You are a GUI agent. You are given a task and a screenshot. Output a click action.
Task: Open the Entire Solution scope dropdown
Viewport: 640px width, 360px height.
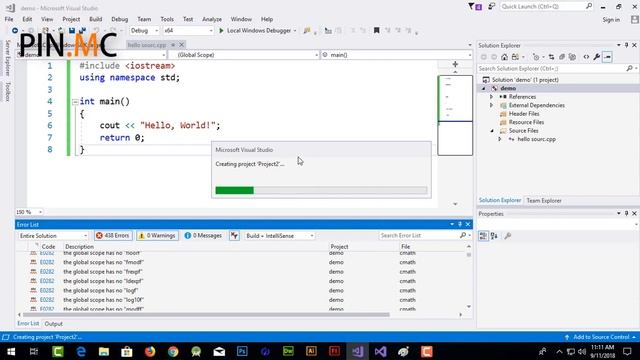[x=53, y=236]
